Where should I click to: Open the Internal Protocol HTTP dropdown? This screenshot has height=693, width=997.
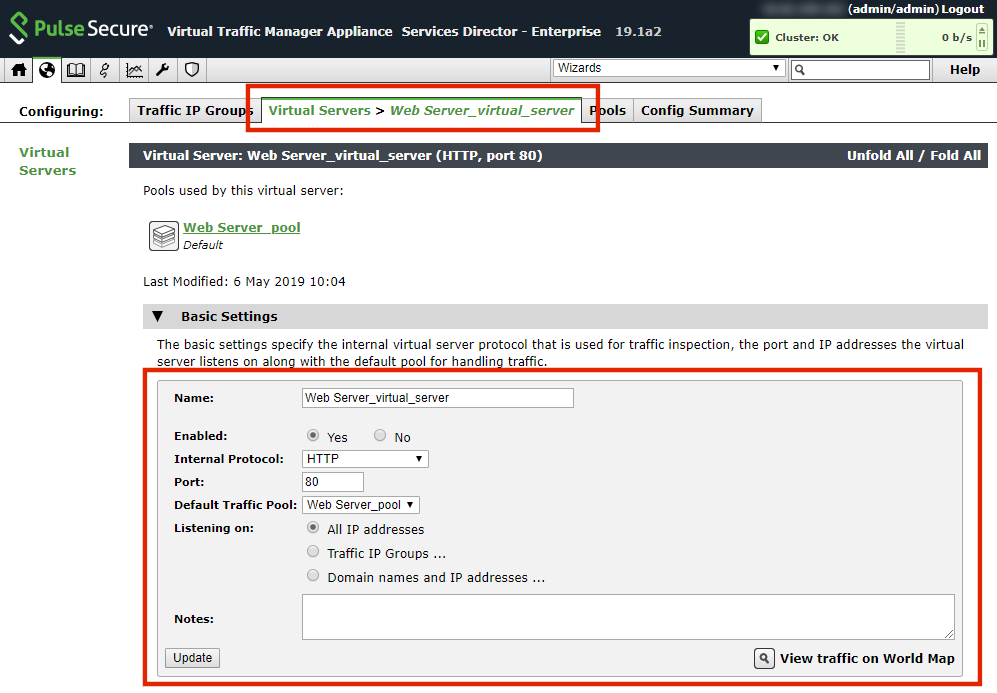(x=365, y=458)
